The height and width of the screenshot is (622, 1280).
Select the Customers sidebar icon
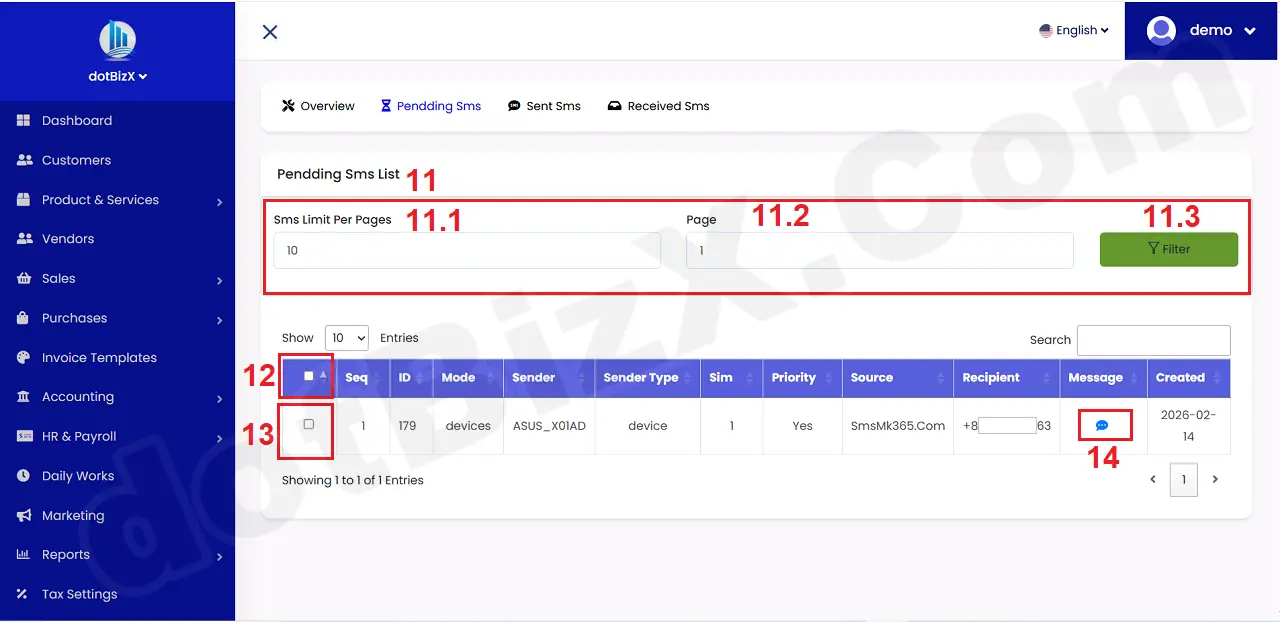22,160
